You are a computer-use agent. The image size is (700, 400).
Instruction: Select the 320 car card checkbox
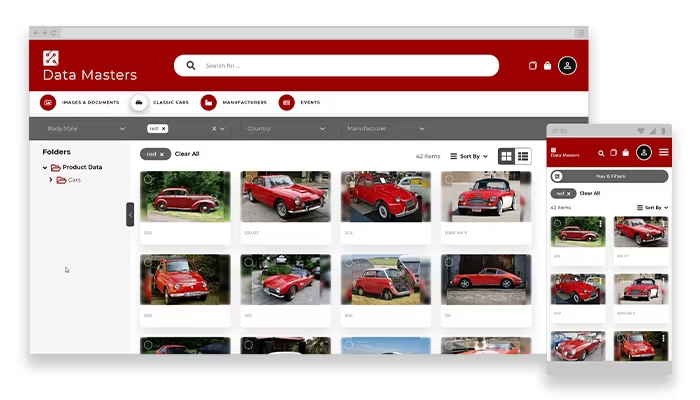click(148, 179)
